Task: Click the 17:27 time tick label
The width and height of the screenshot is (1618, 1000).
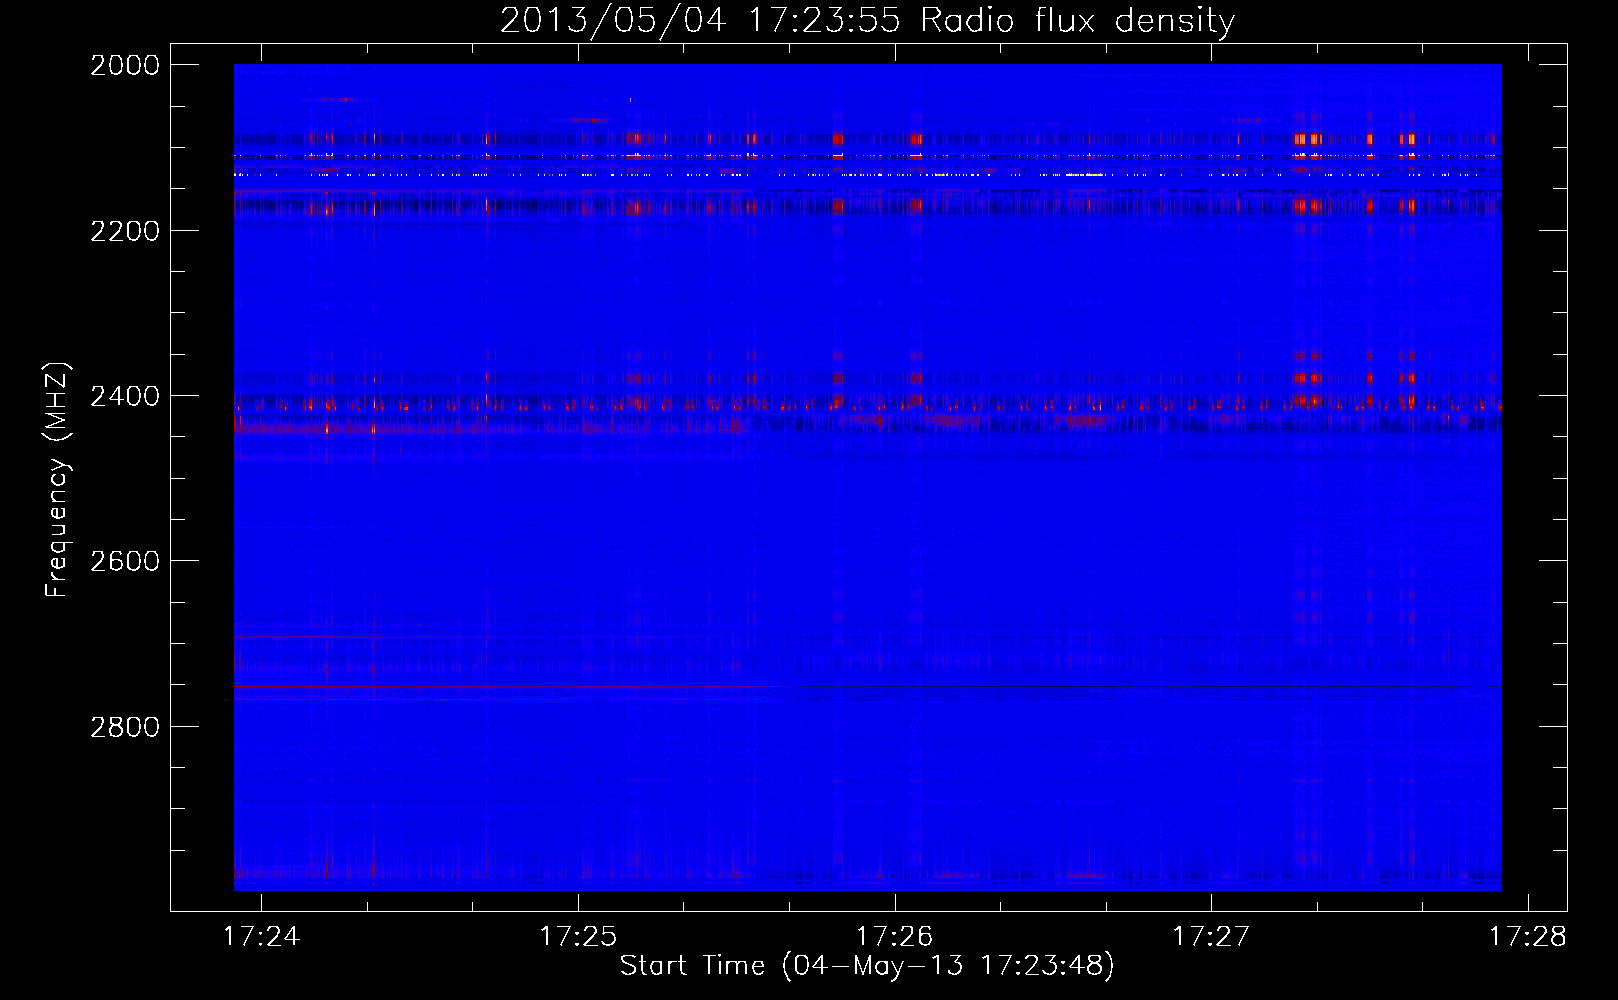Action: click(x=1211, y=936)
